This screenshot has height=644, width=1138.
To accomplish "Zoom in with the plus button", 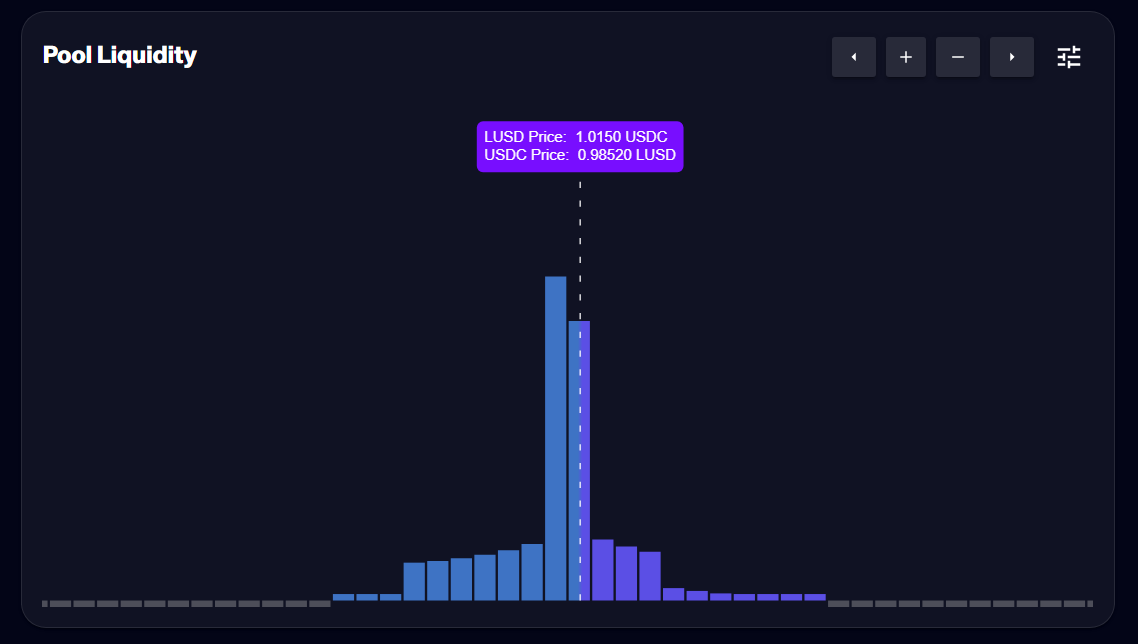I will tap(905, 57).
